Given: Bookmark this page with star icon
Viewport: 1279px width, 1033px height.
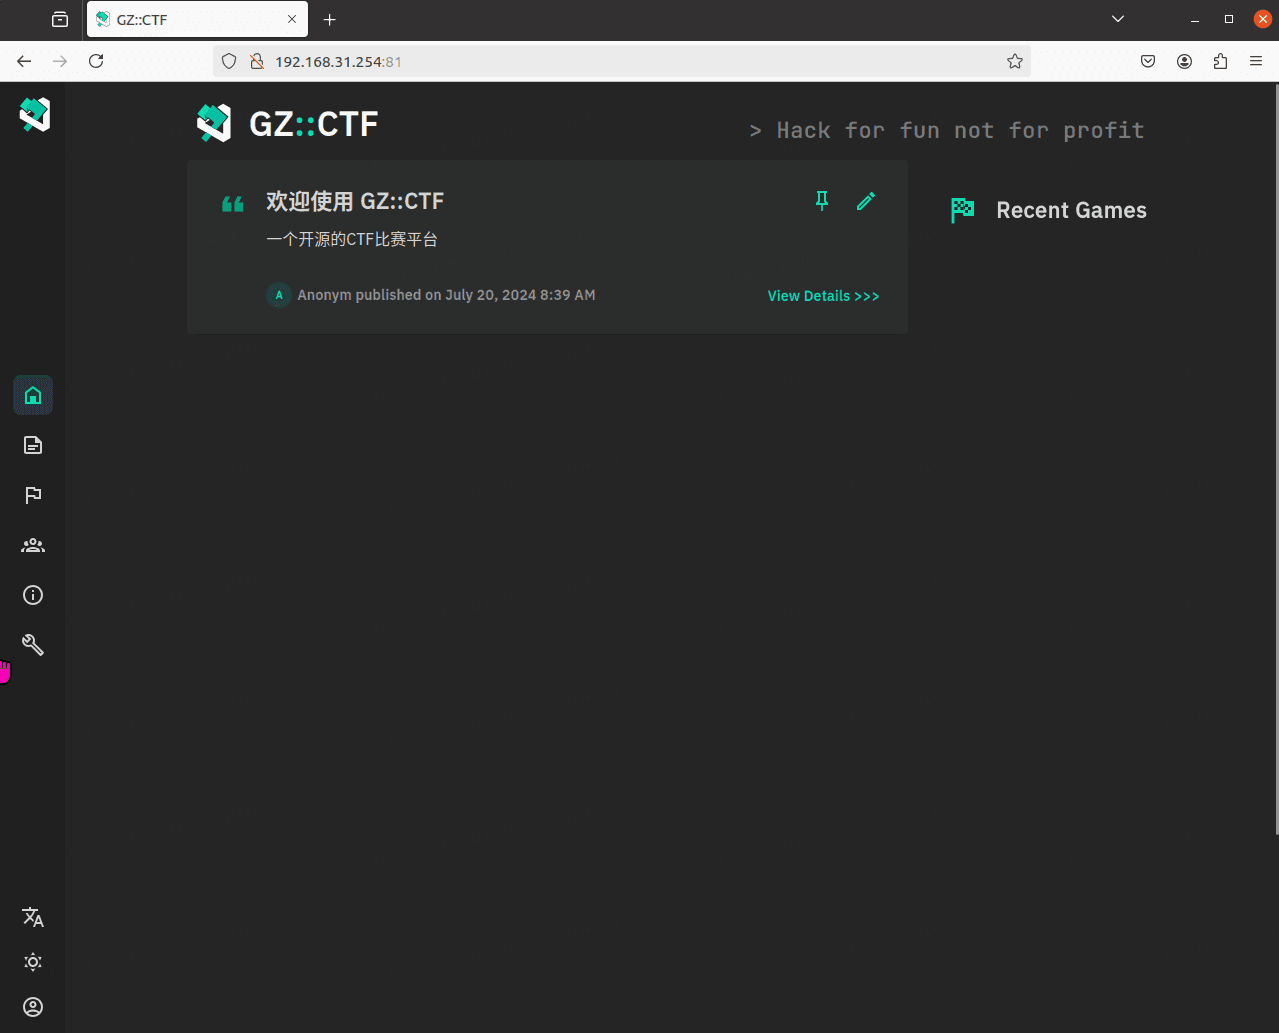Looking at the screenshot, I should [1015, 61].
